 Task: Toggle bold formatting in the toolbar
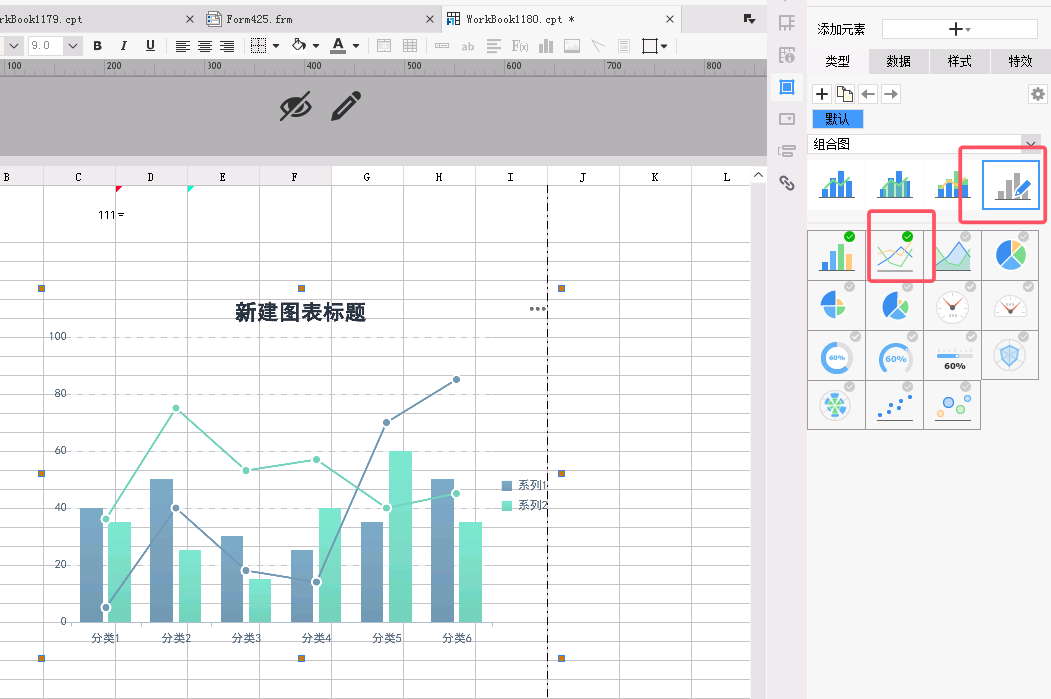(x=98, y=46)
